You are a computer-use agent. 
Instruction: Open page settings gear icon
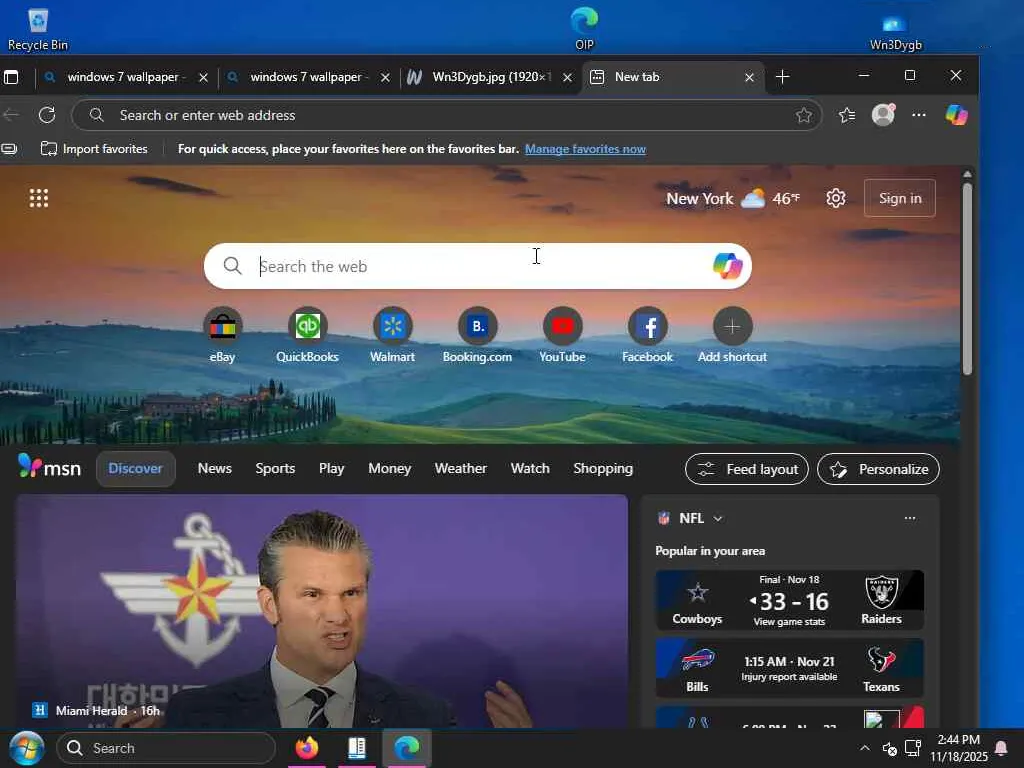pyautogui.click(x=836, y=198)
